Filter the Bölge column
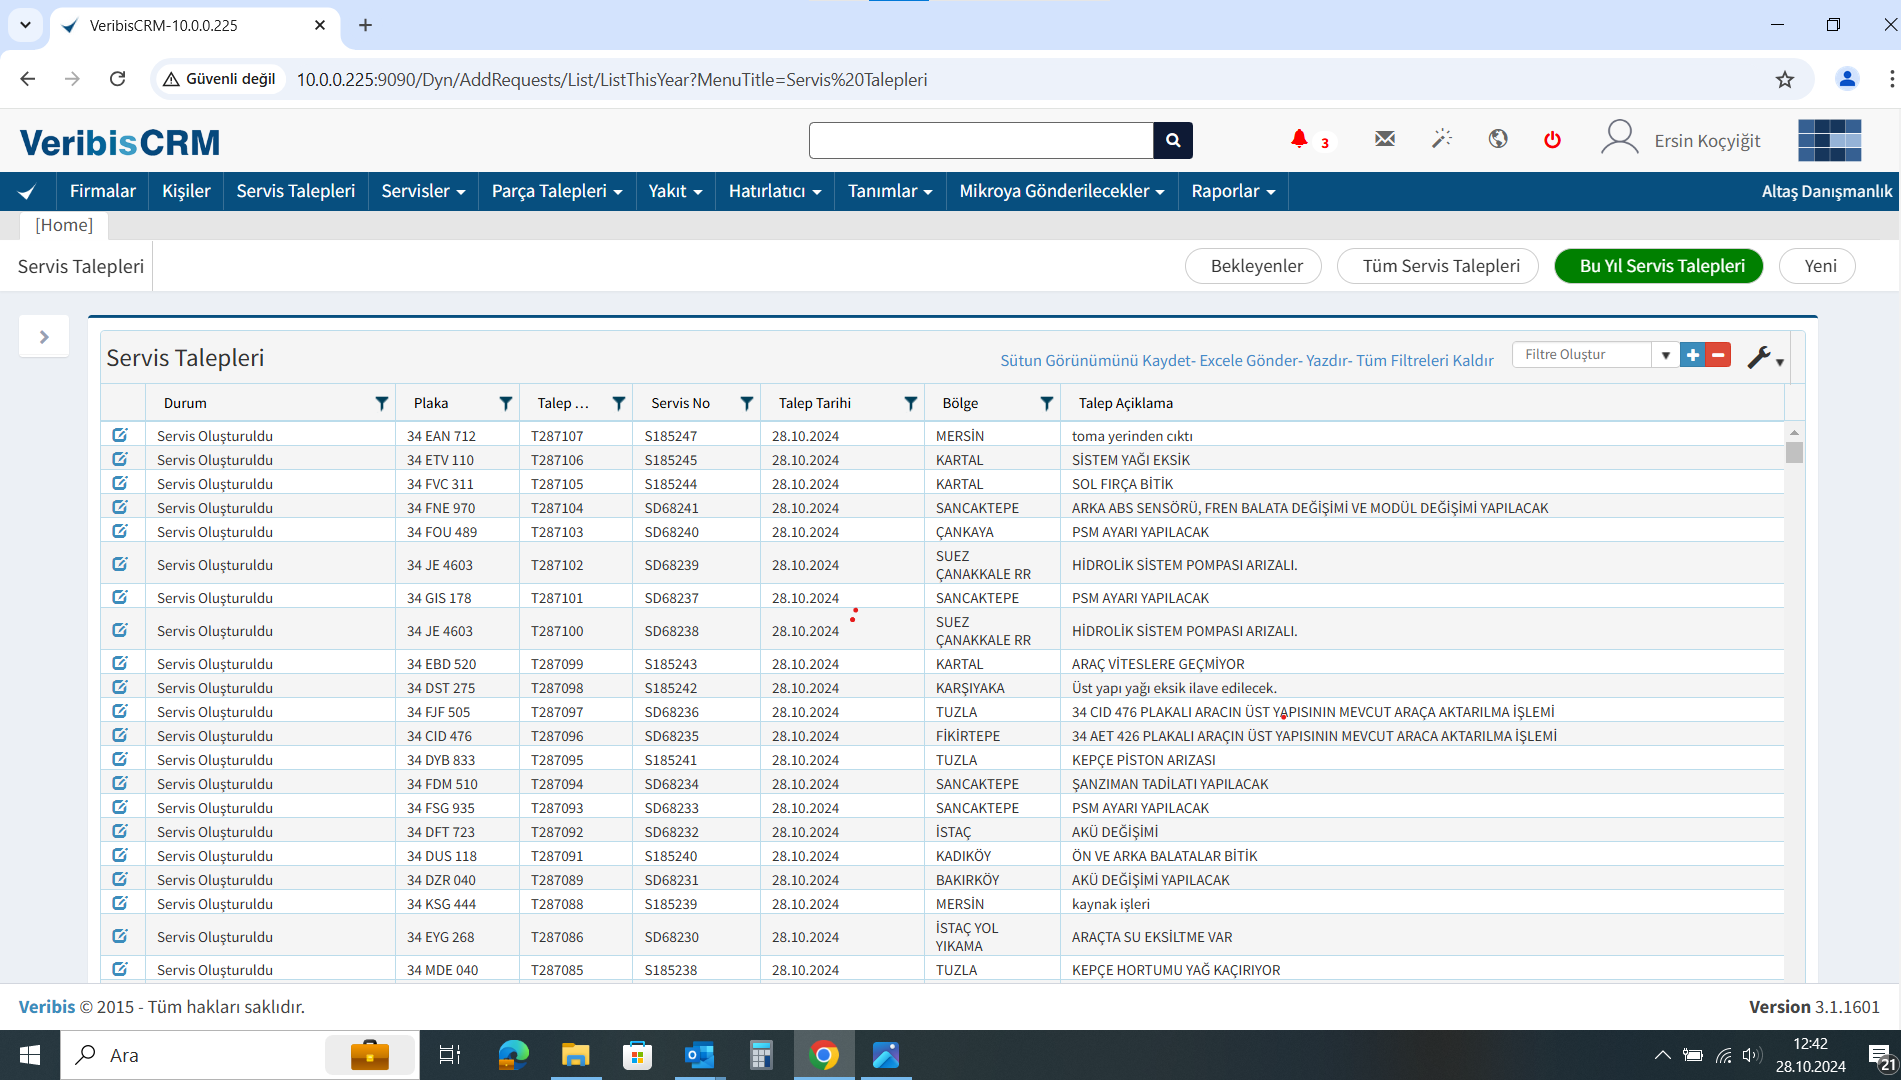 point(1047,403)
